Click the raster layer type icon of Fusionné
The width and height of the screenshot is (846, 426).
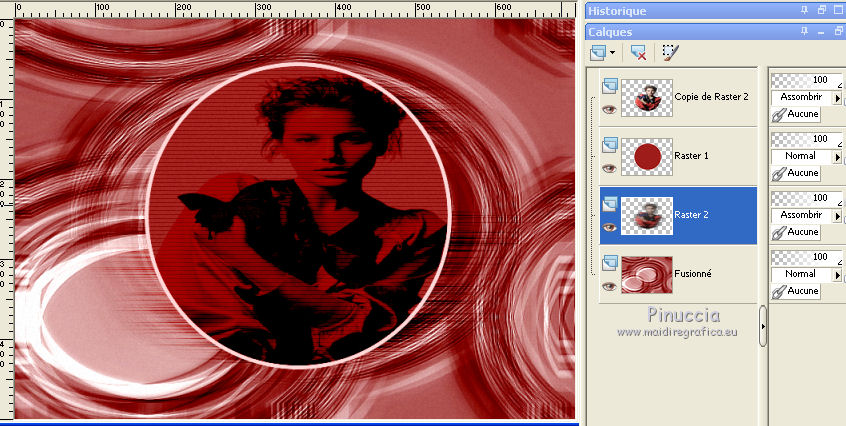coord(610,262)
